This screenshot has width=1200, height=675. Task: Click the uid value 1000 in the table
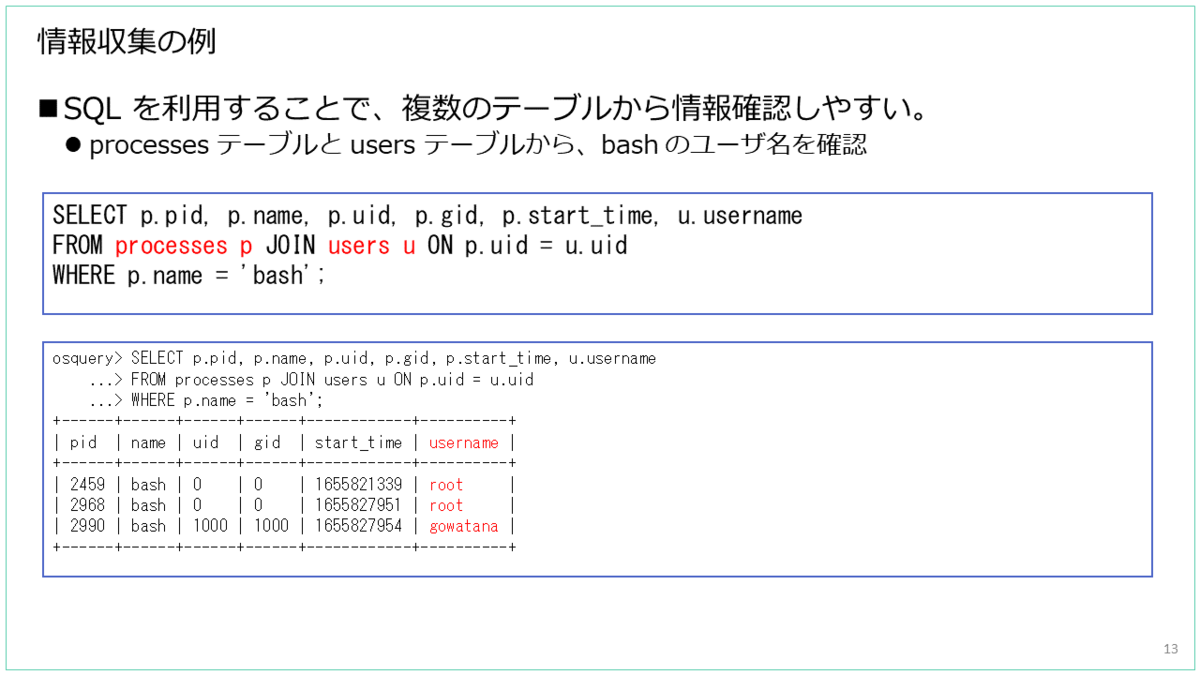(x=211, y=526)
